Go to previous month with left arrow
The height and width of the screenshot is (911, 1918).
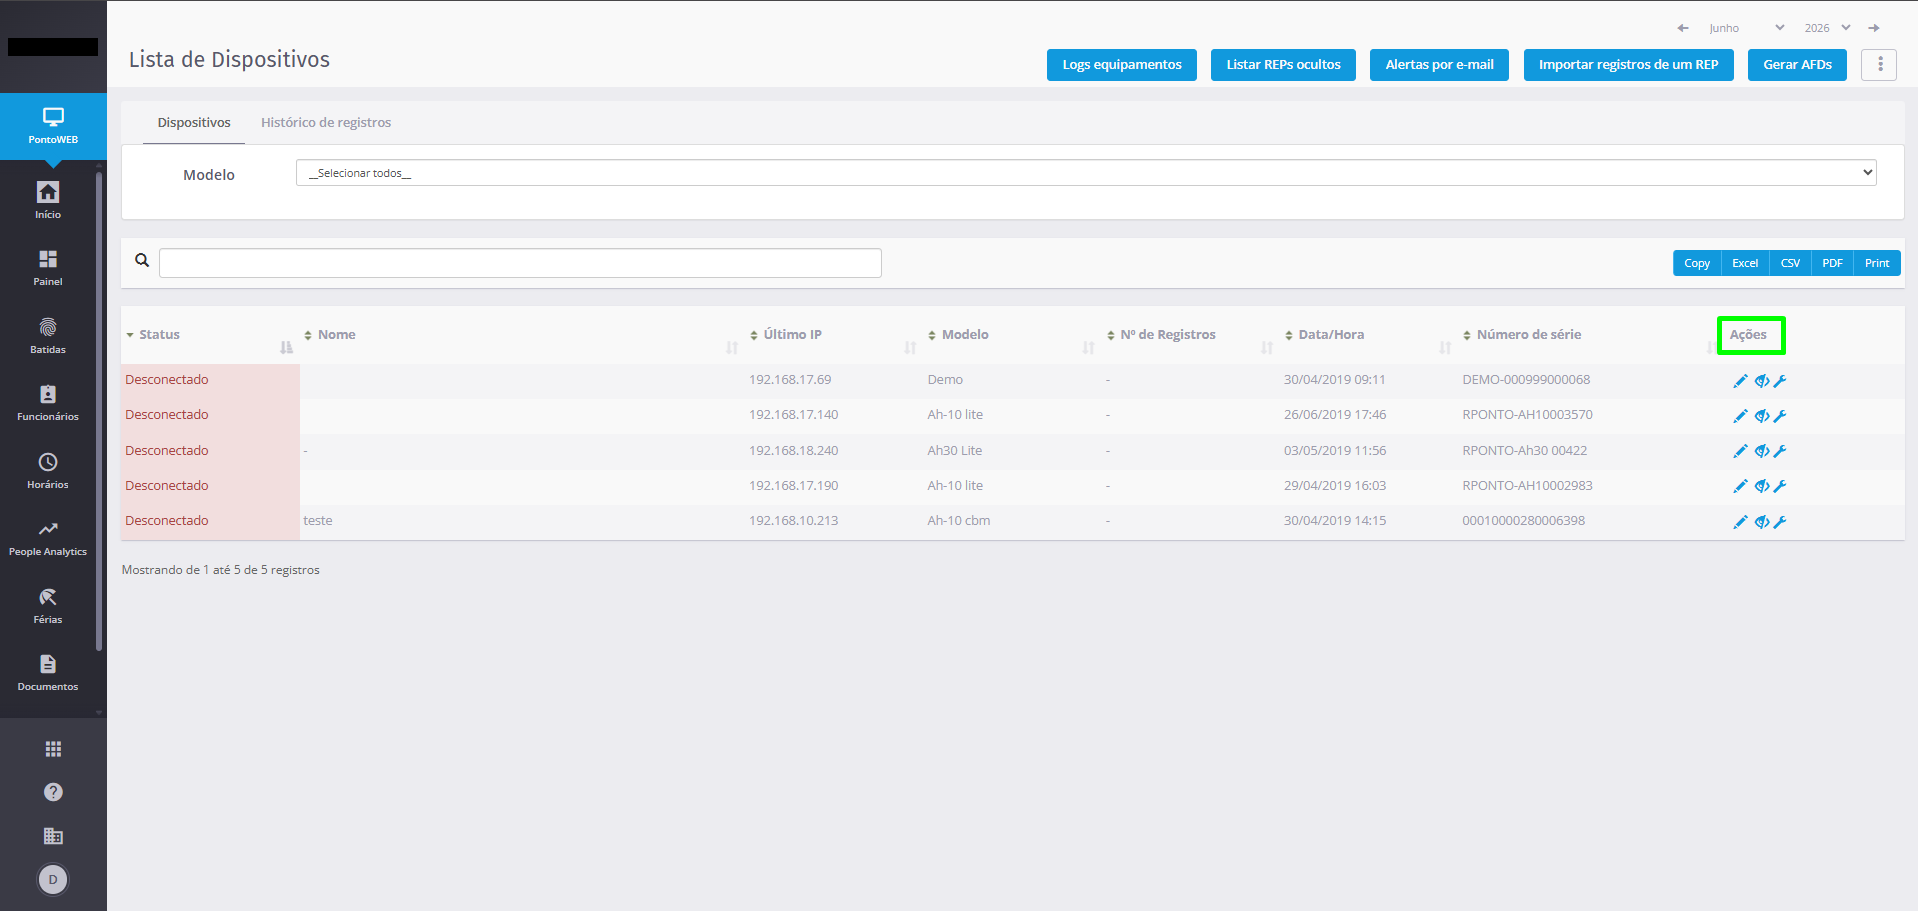tap(1683, 28)
